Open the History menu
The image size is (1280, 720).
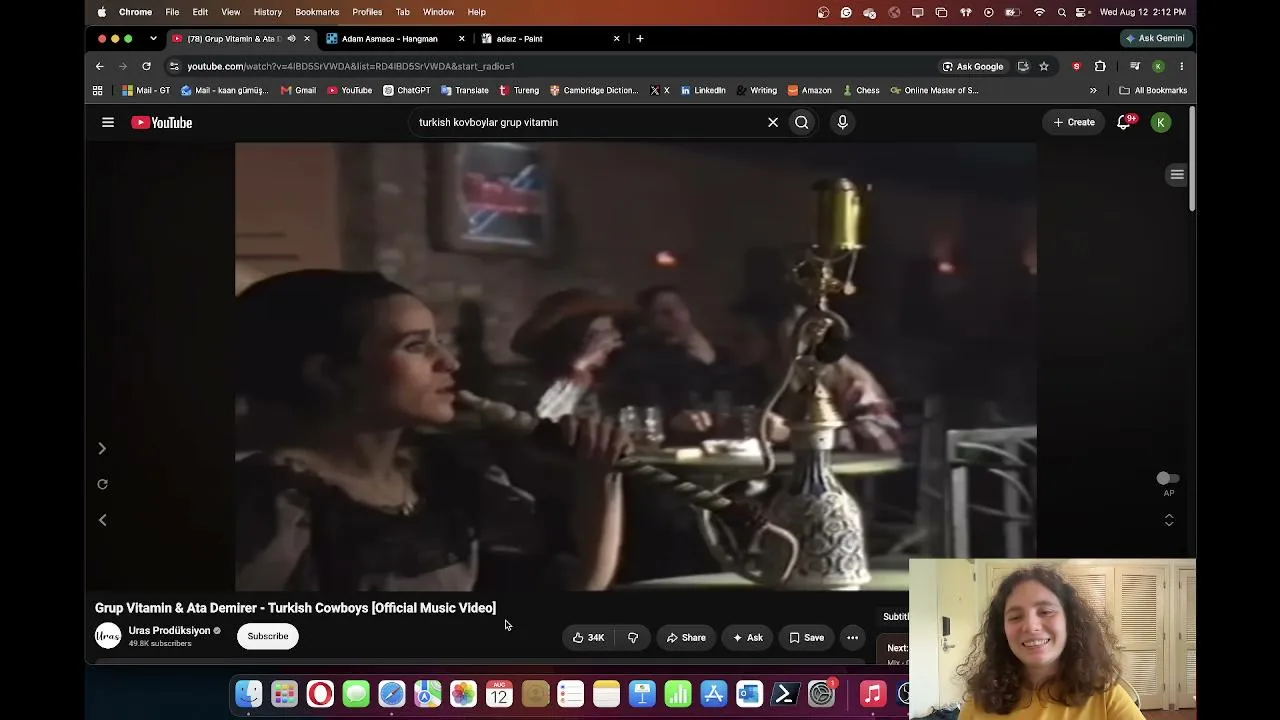point(267,12)
